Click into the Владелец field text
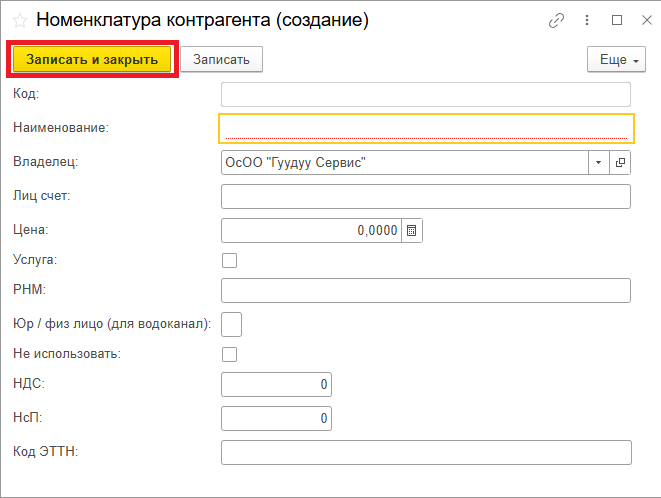Viewport: 661px width, 498px height. point(405,162)
